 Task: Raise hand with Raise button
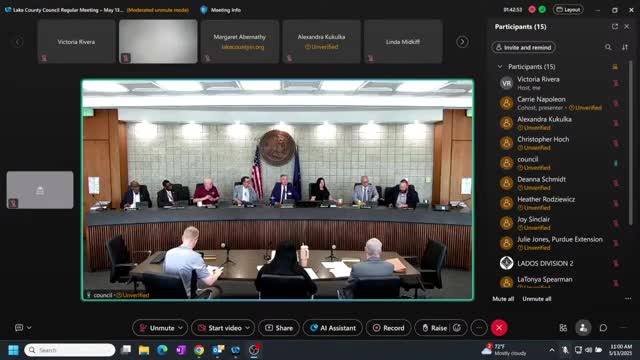435,328
